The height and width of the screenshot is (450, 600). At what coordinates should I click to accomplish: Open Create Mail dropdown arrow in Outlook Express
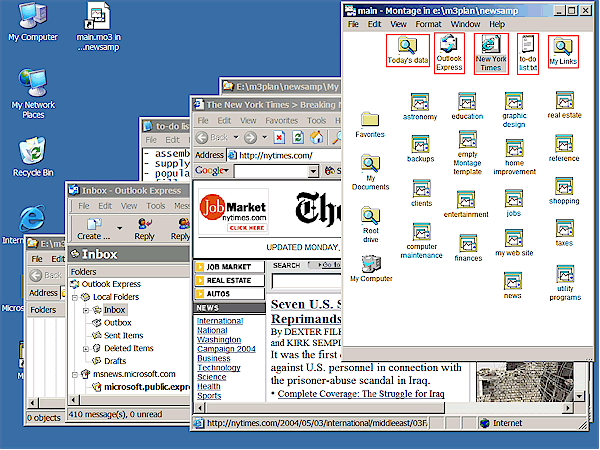tap(119, 228)
